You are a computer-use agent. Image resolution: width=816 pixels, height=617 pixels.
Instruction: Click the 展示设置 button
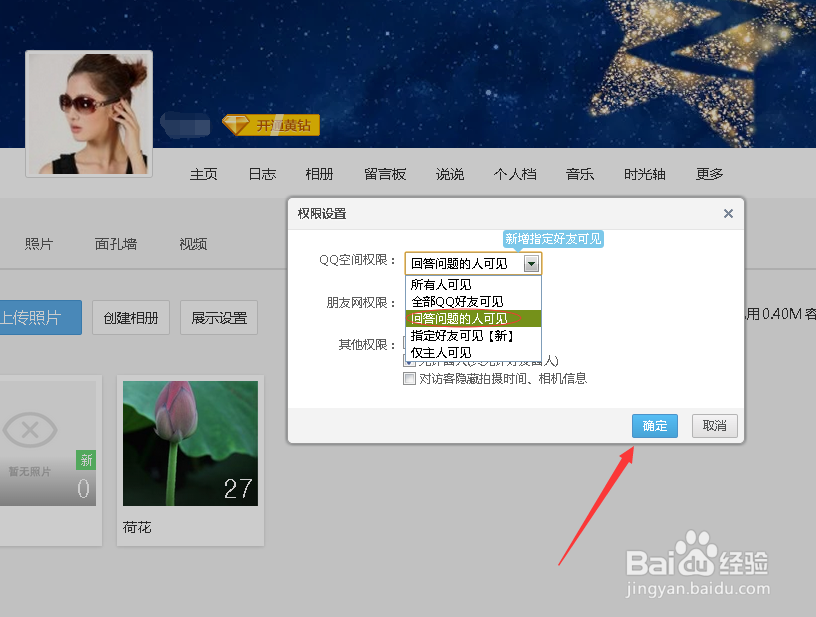click(219, 317)
